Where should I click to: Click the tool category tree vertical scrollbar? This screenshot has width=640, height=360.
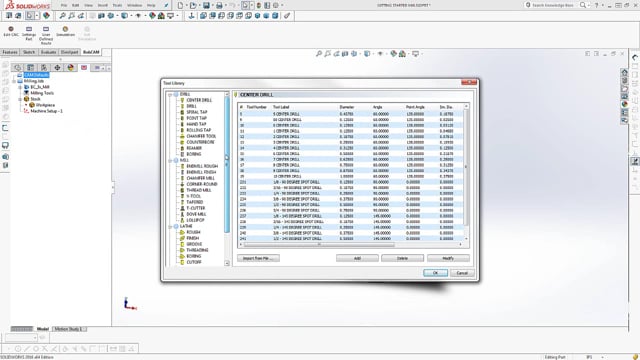pyautogui.click(x=227, y=165)
